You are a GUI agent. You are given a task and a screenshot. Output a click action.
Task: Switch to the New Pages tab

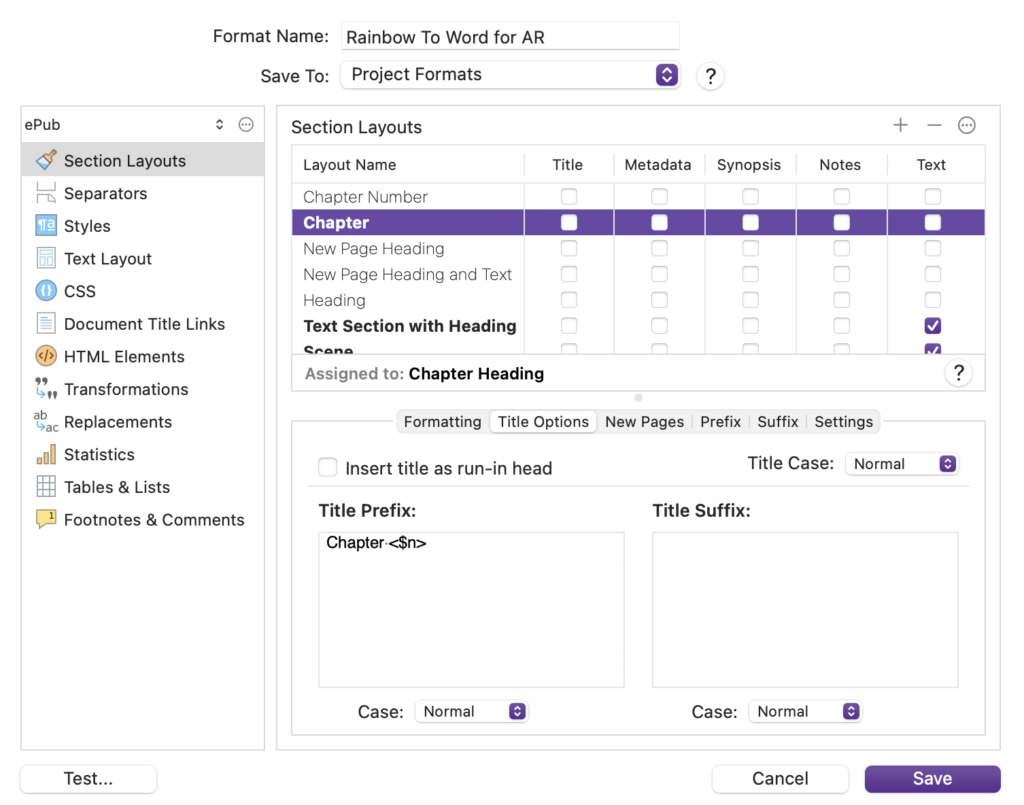pos(644,421)
